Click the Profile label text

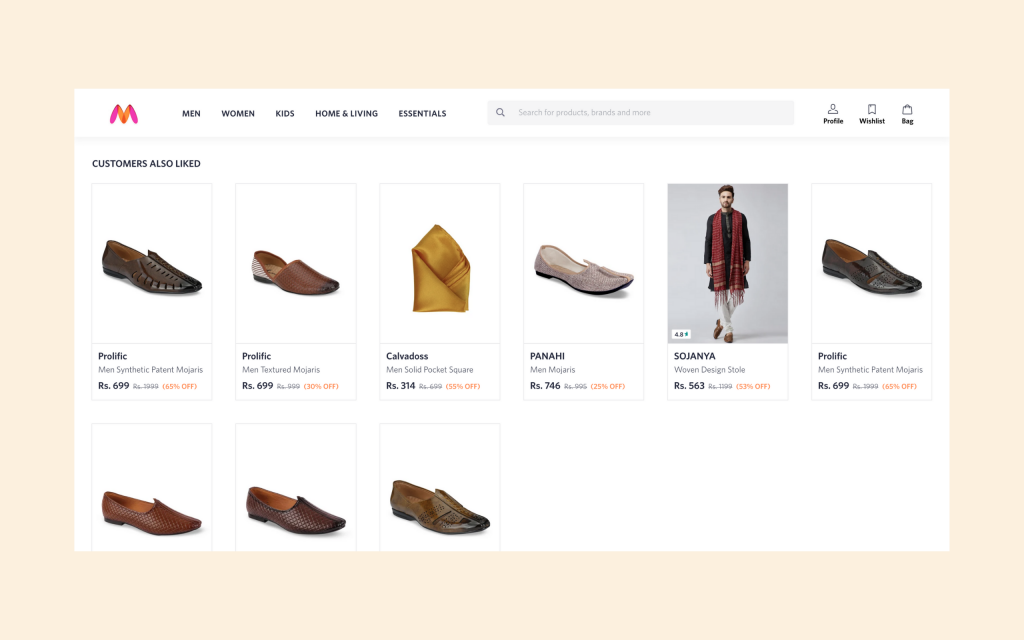[833, 121]
